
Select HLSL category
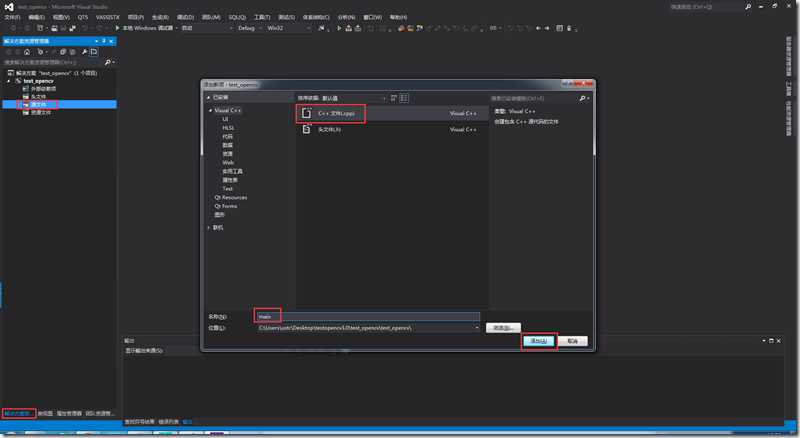point(228,128)
